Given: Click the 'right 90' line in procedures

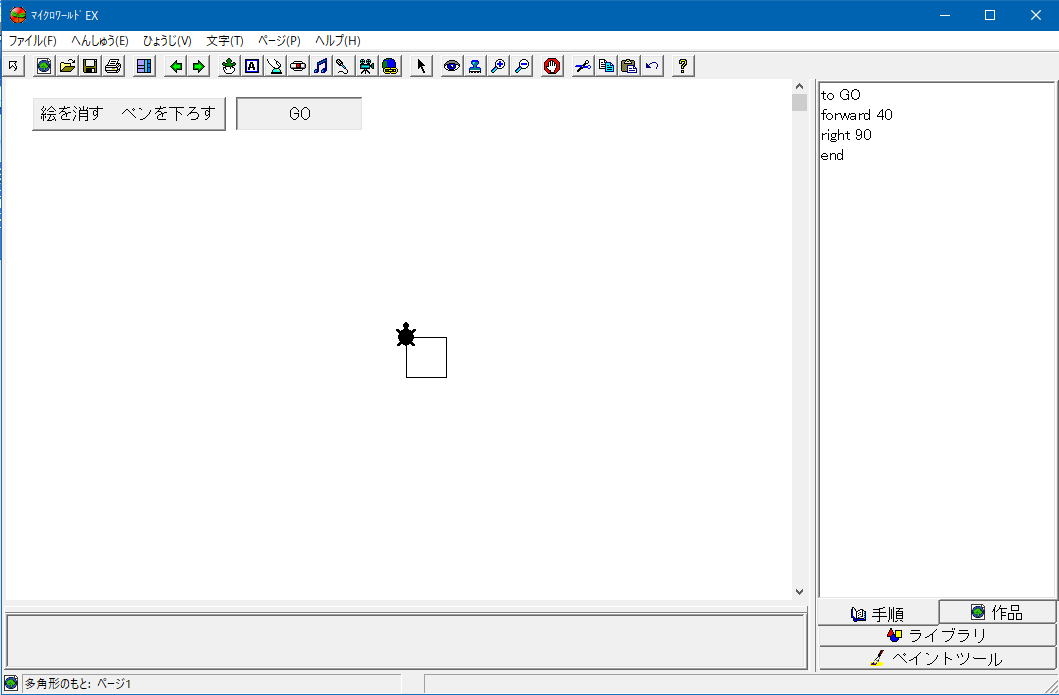Looking at the screenshot, I should pyautogui.click(x=846, y=135).
